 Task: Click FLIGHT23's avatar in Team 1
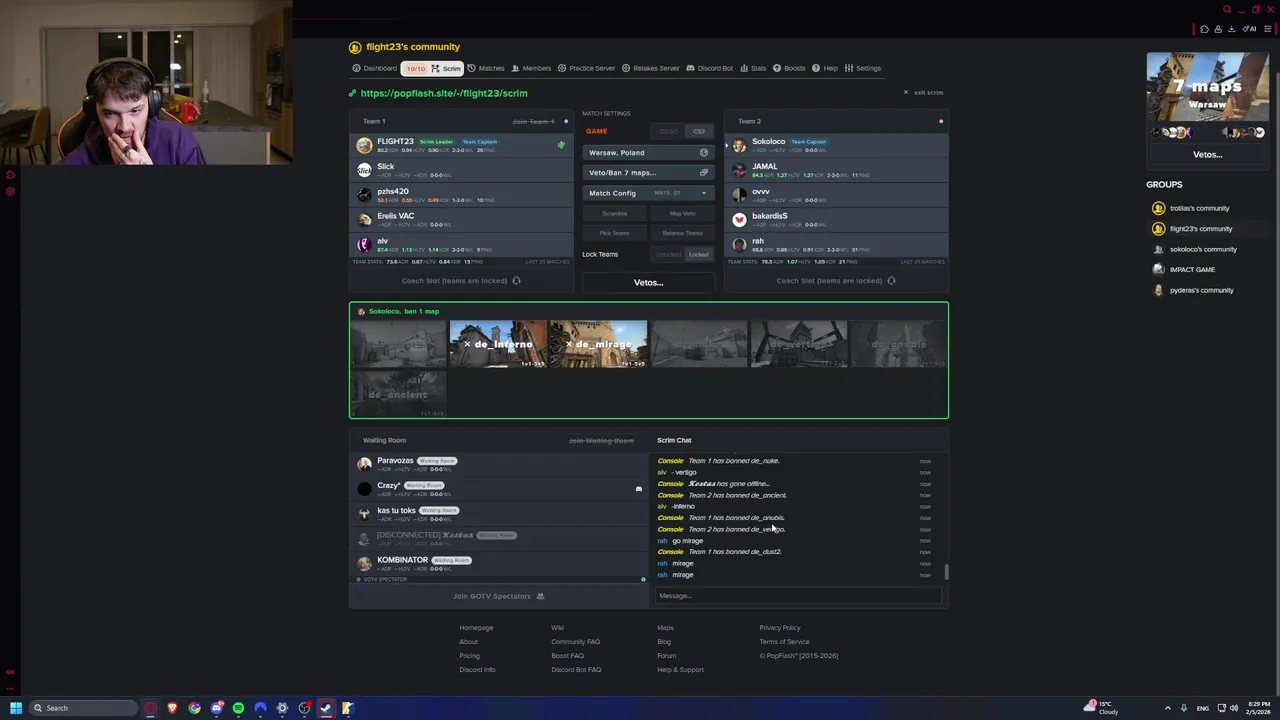click(364, 145)
